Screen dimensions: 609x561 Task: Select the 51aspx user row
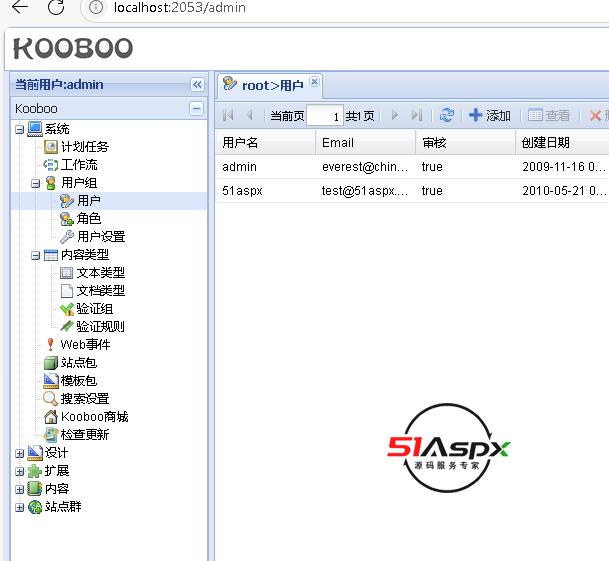[412, 191]
